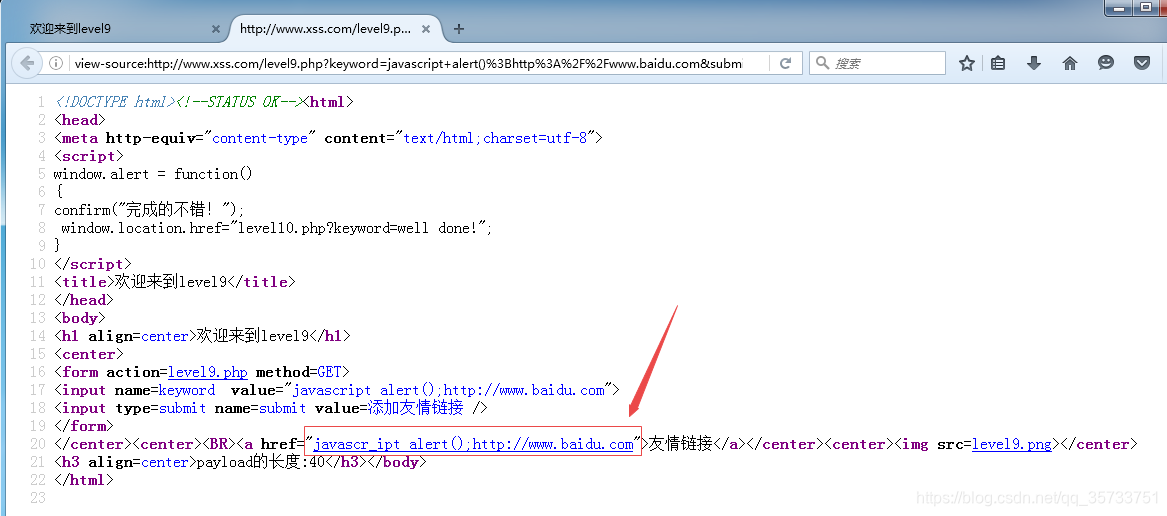Click the <body> tag on line 13
Screen dimensions: 1167x516
pyautogui.click(x=80, y=318)
